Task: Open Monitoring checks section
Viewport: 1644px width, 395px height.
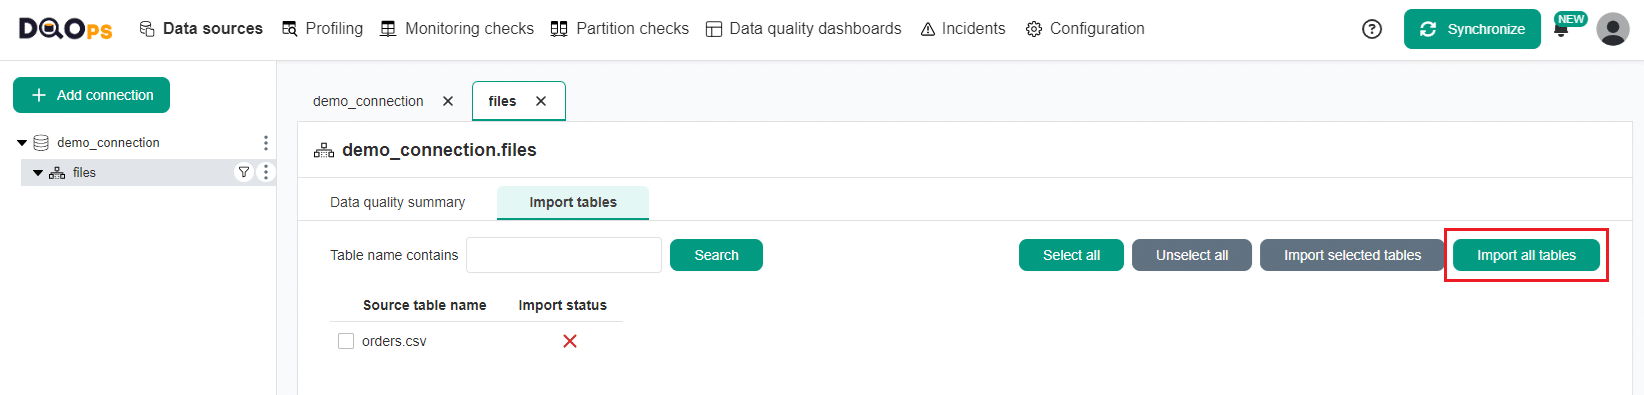Action: (457, 29)
